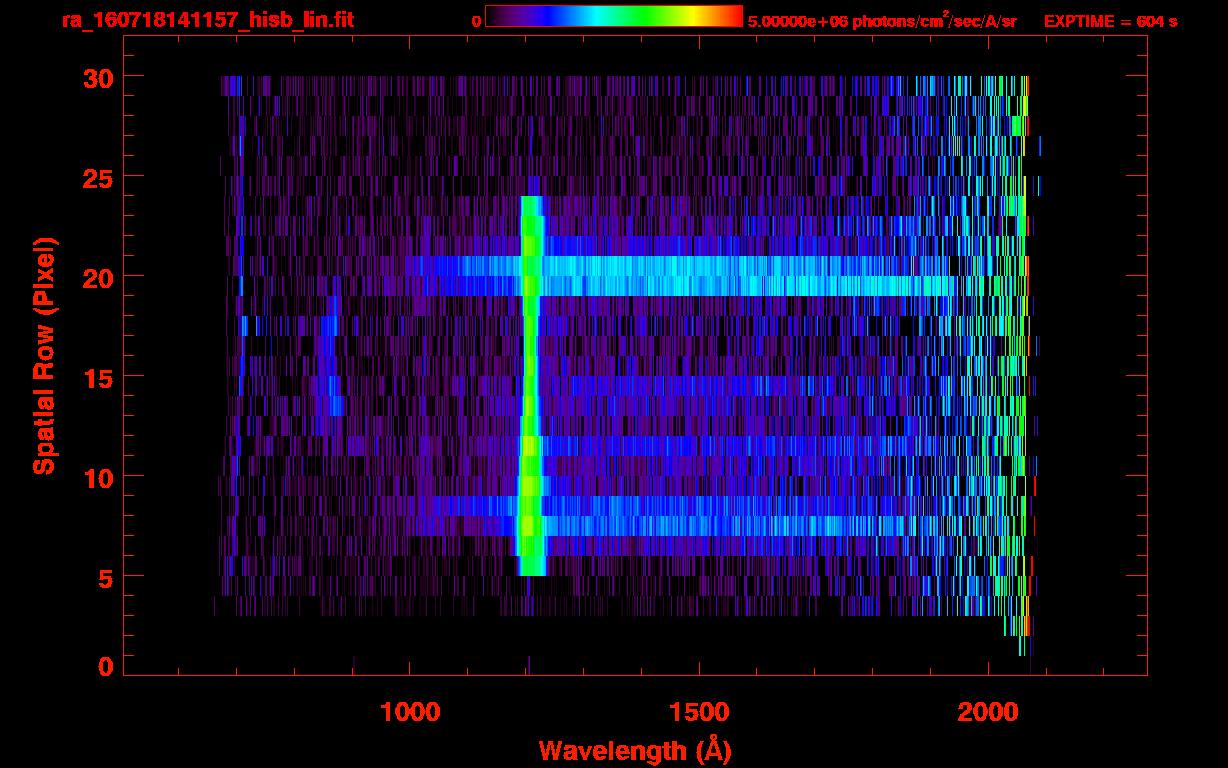Click the 2000 wavelength tick label
The width and height of the screenshot is (1228, 768).
tap(988, 711)
